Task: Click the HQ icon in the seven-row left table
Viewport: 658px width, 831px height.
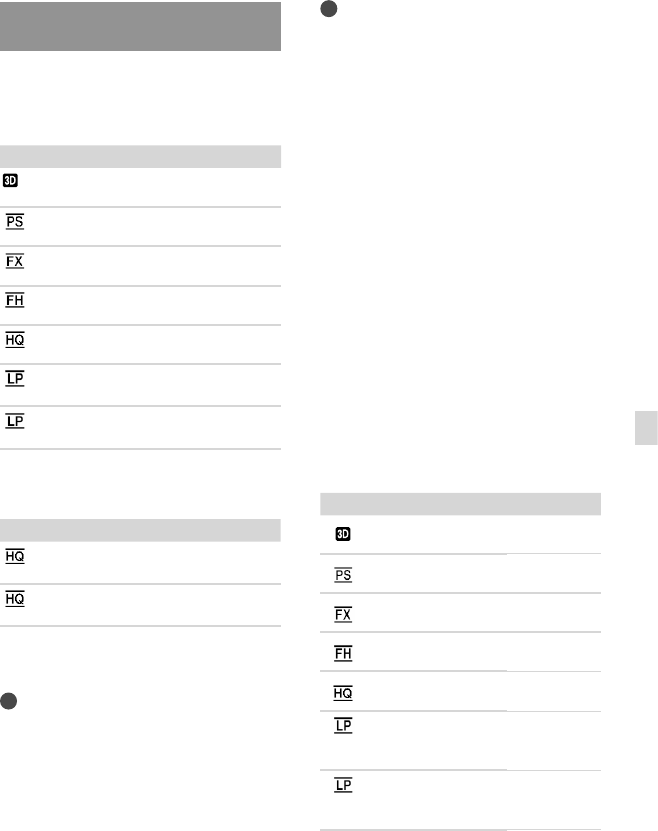Action: click(x=15, y=340)
